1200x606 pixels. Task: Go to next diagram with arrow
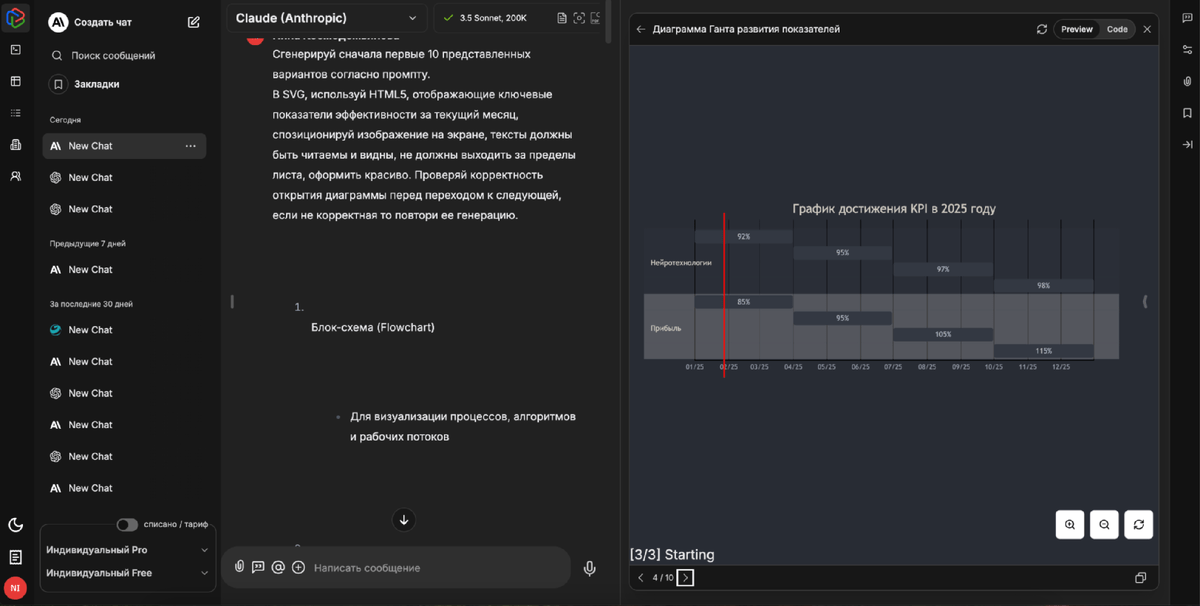click(685, 578)
